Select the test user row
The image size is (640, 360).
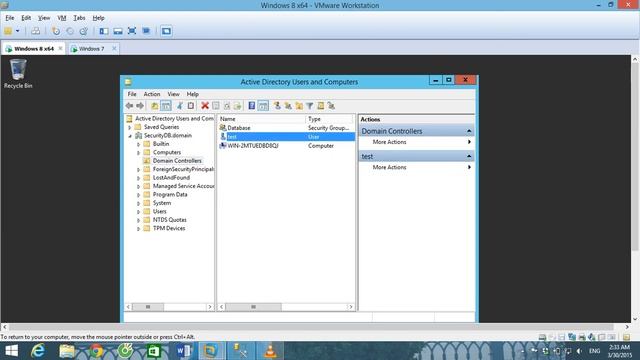286,137
